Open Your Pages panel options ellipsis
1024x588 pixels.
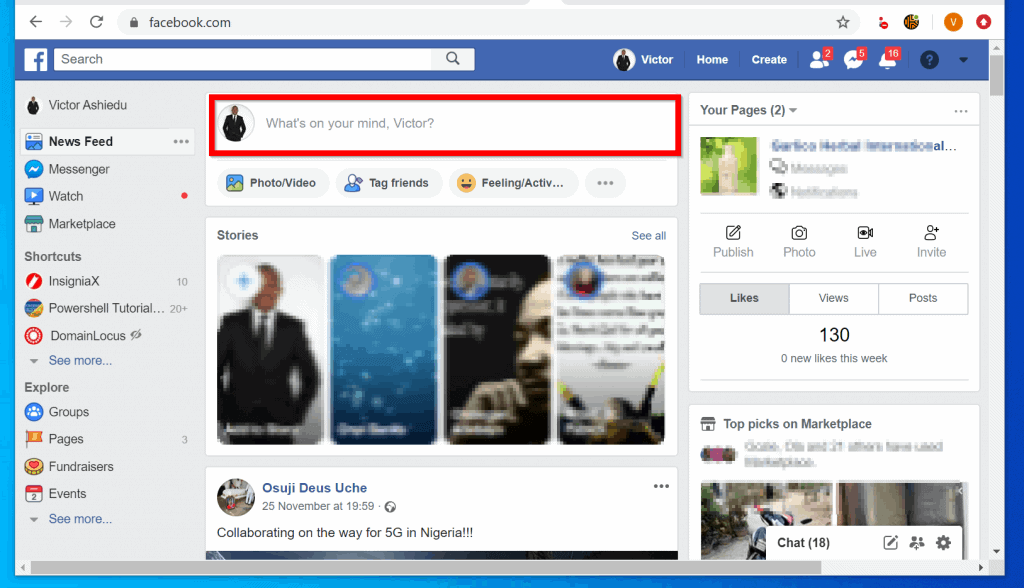click(961, 111)
